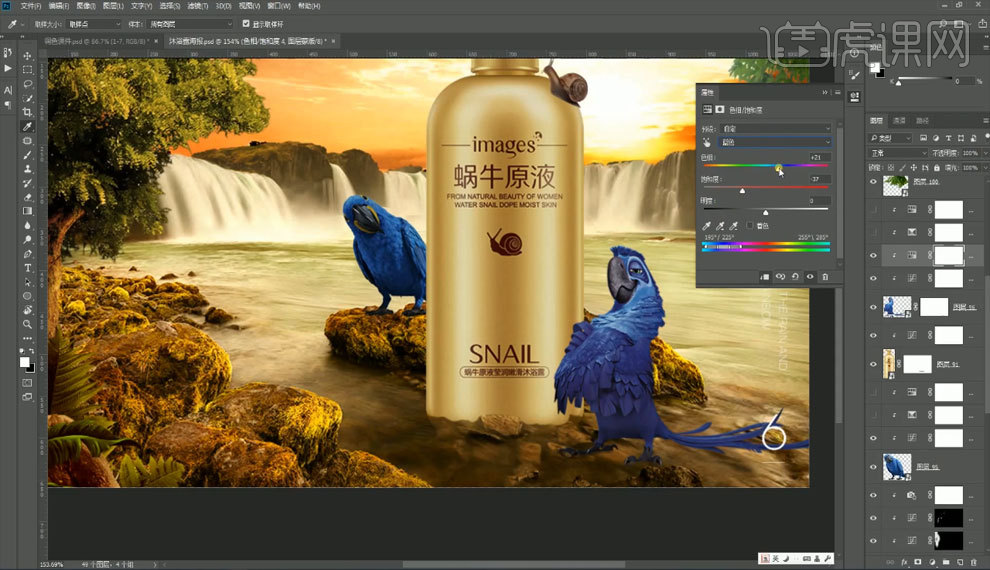
Task: Switch to the first document tab at 66.7%
Action: click(x=97, y=41)
